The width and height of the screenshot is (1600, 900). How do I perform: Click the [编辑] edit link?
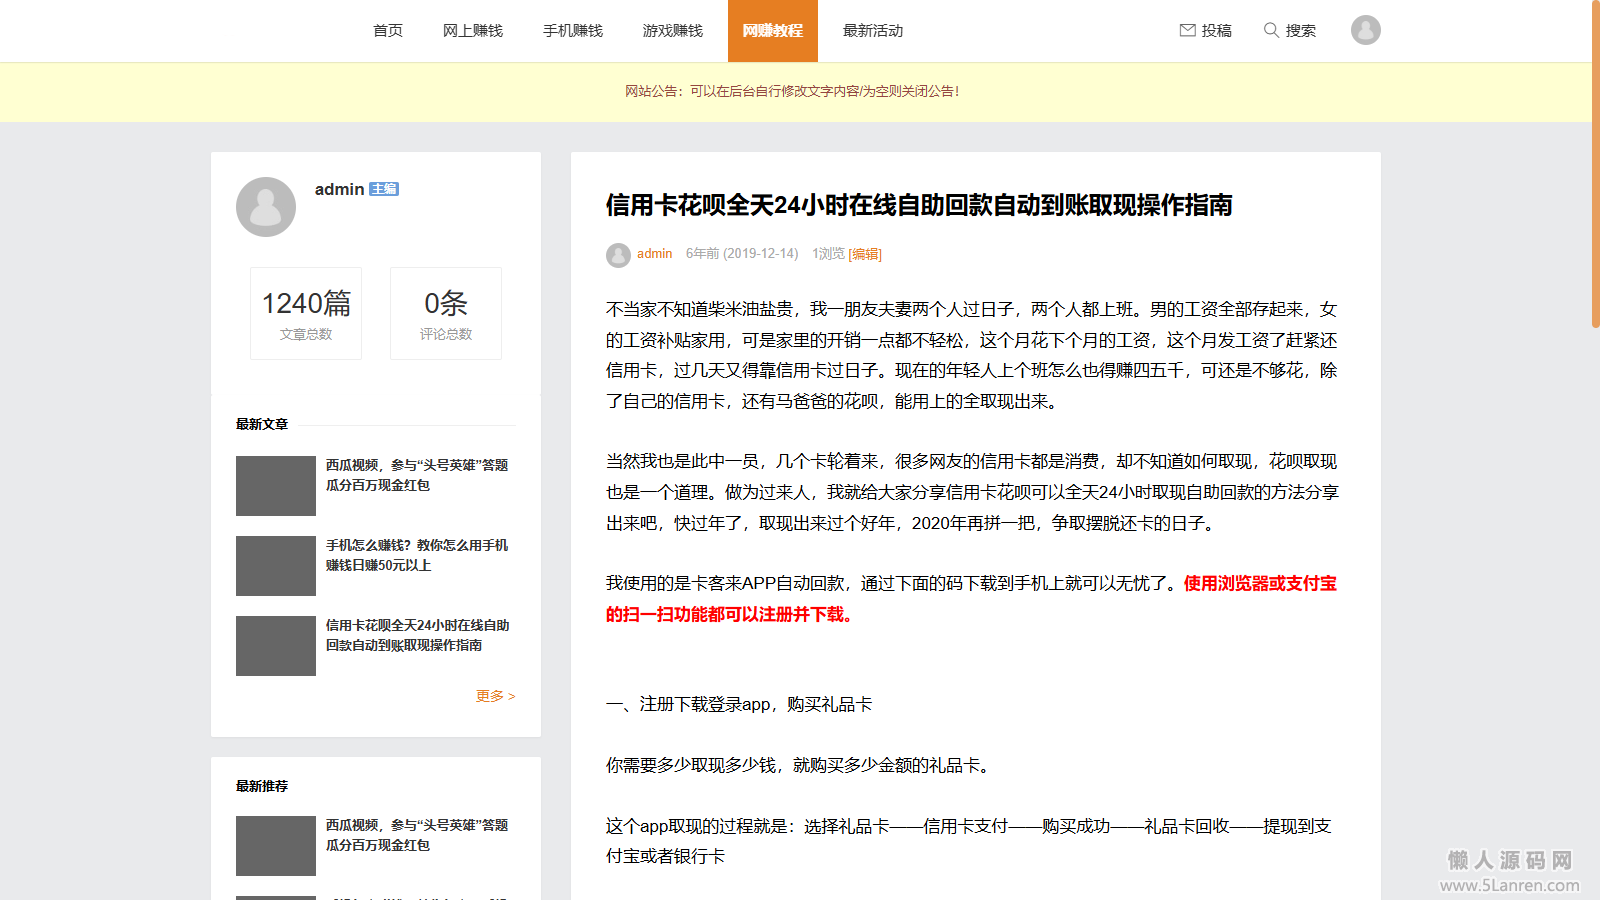click(x=865, y=254)
